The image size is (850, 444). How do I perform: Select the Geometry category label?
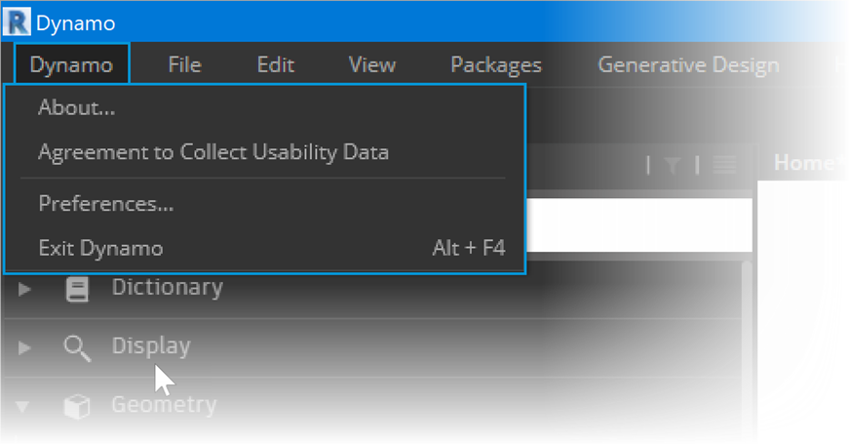coord(164,404)
